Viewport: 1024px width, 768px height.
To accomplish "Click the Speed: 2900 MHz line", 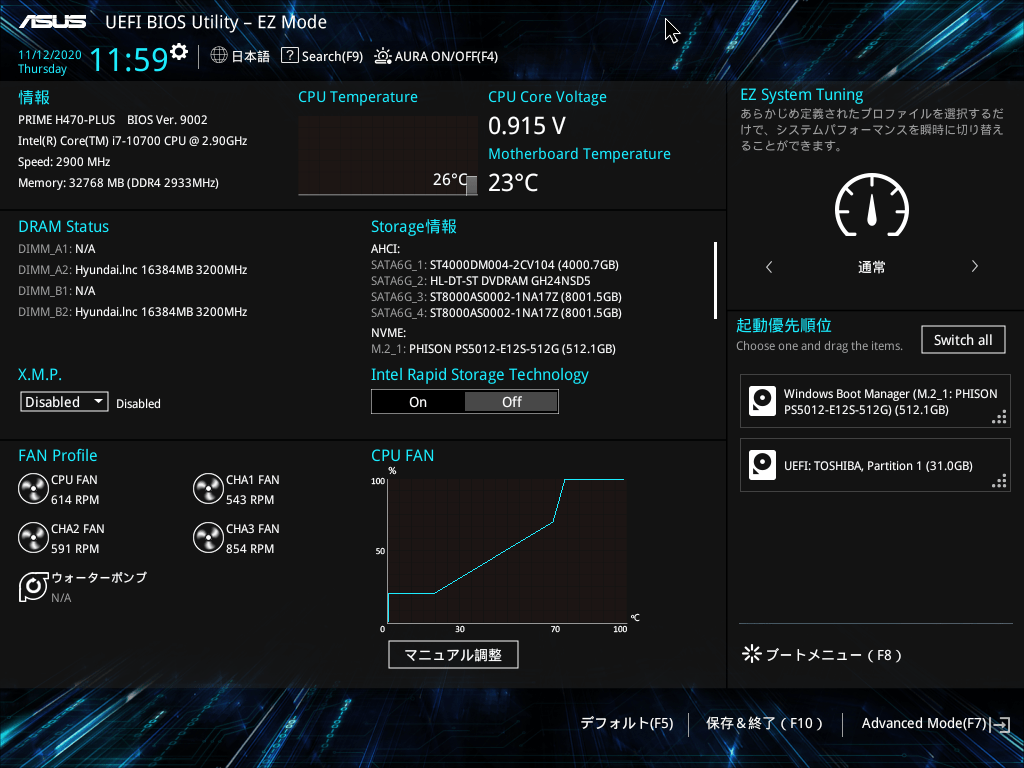I will (64, 162).
